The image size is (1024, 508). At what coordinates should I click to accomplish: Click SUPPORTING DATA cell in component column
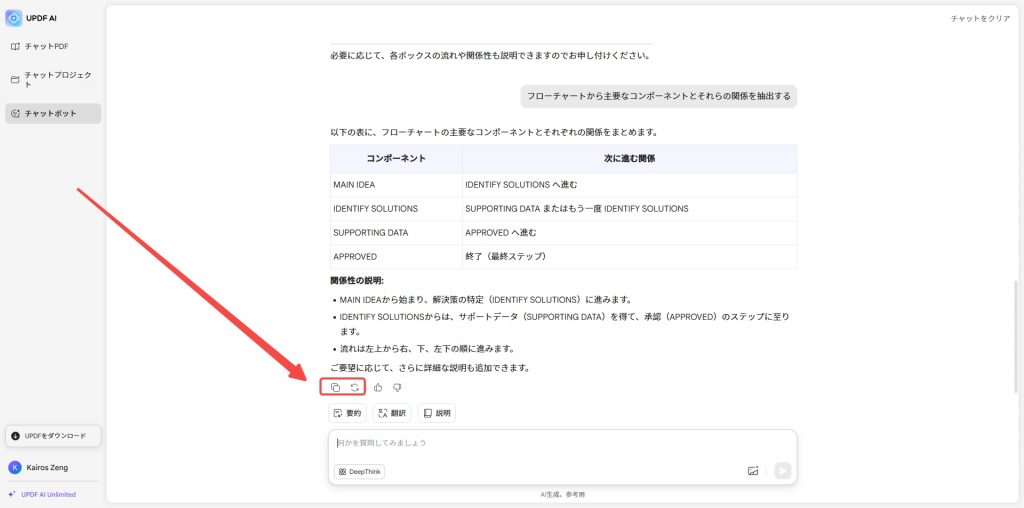[396, 232]
